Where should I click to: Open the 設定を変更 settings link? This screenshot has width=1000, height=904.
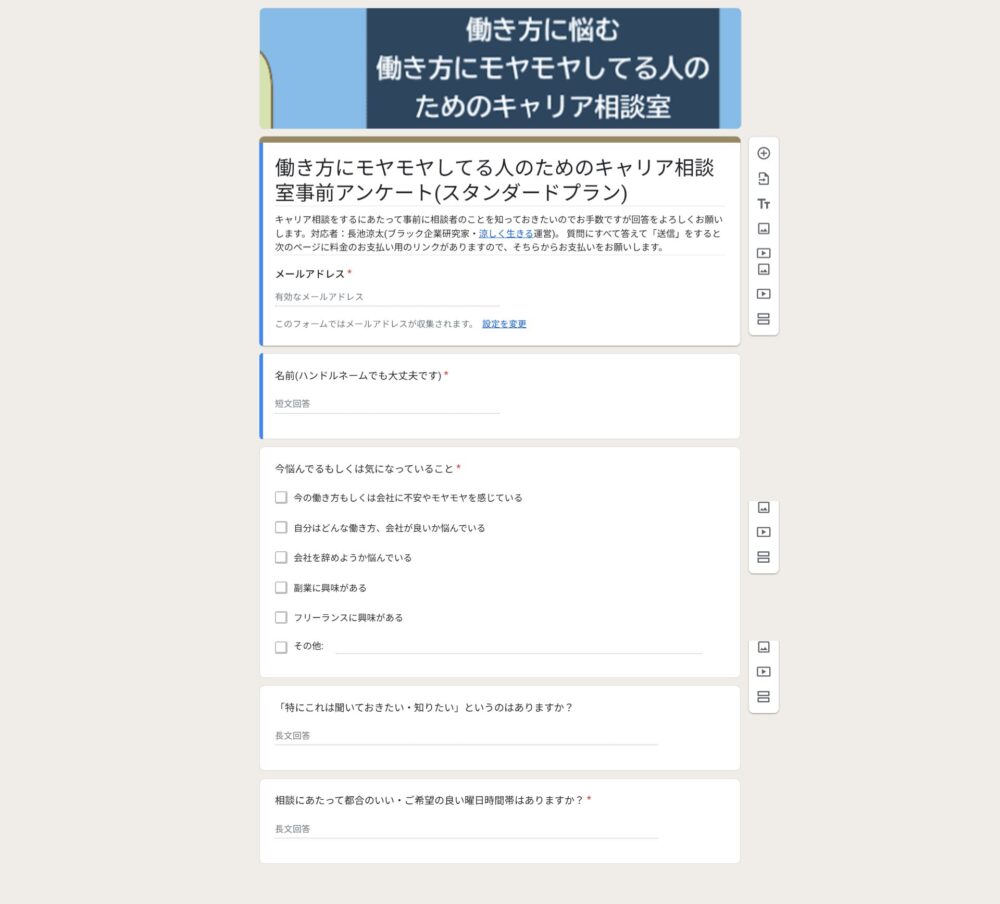pos(503,323)
